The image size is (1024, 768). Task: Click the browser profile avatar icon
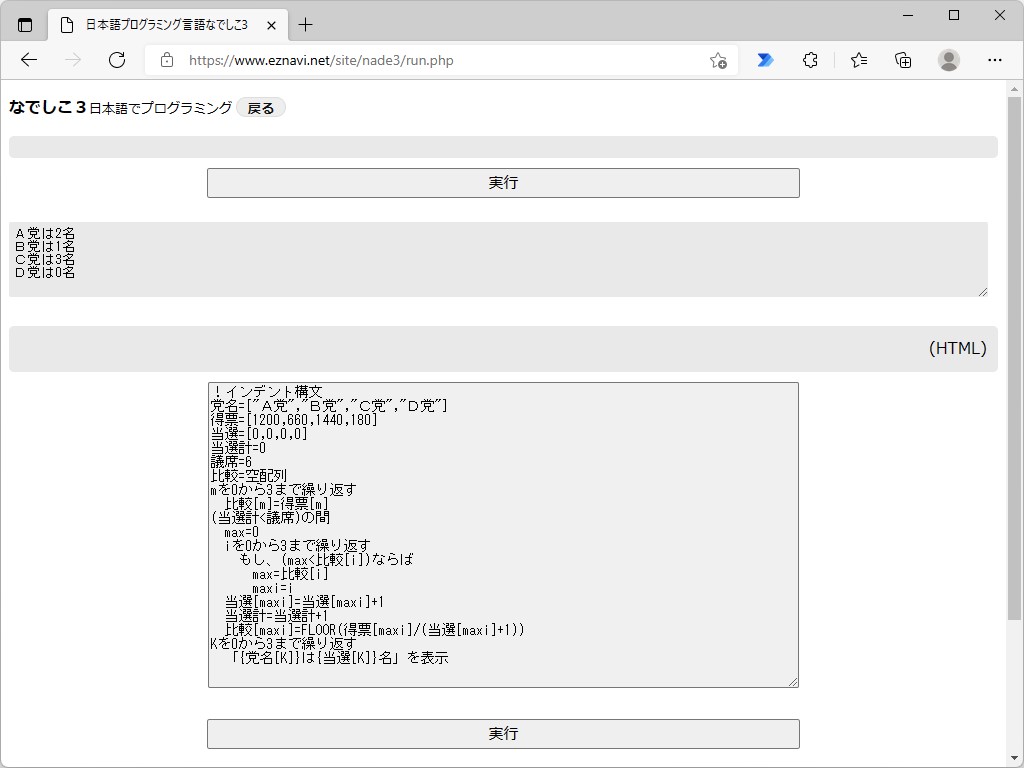948,60
